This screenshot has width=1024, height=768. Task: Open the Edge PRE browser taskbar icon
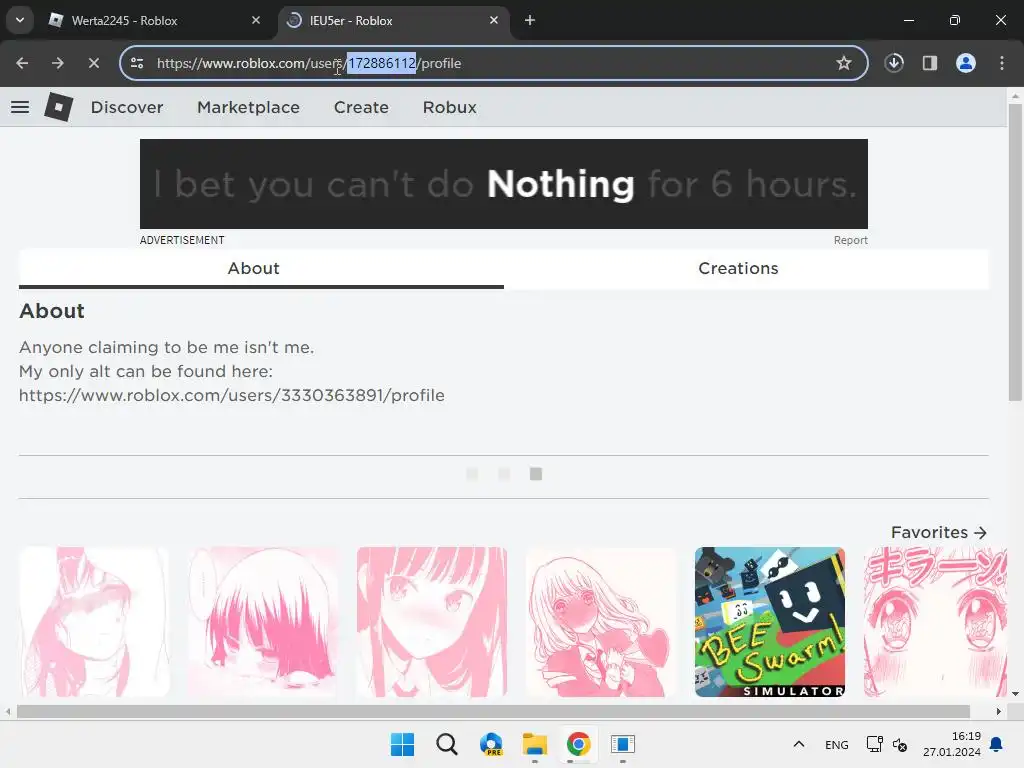[x=491, y=744]
